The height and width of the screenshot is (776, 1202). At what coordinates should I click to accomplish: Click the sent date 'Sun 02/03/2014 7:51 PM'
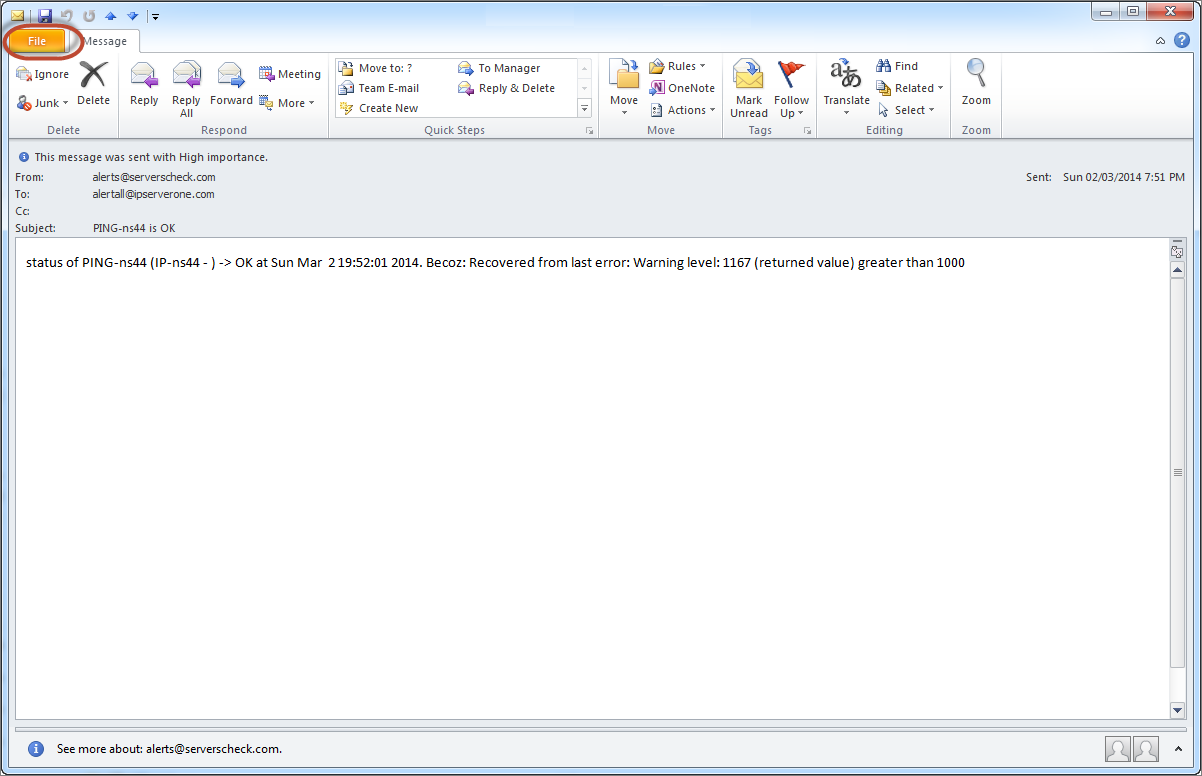[x=1124, y=177]
